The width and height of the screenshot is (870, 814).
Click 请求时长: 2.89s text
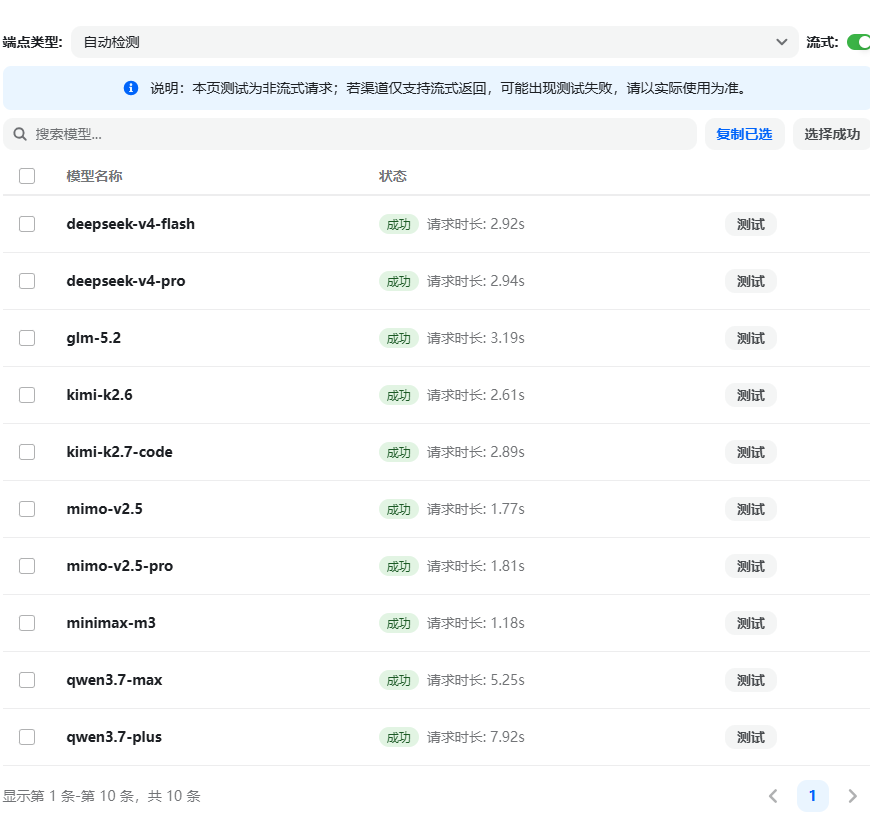(x=476, y=452)
